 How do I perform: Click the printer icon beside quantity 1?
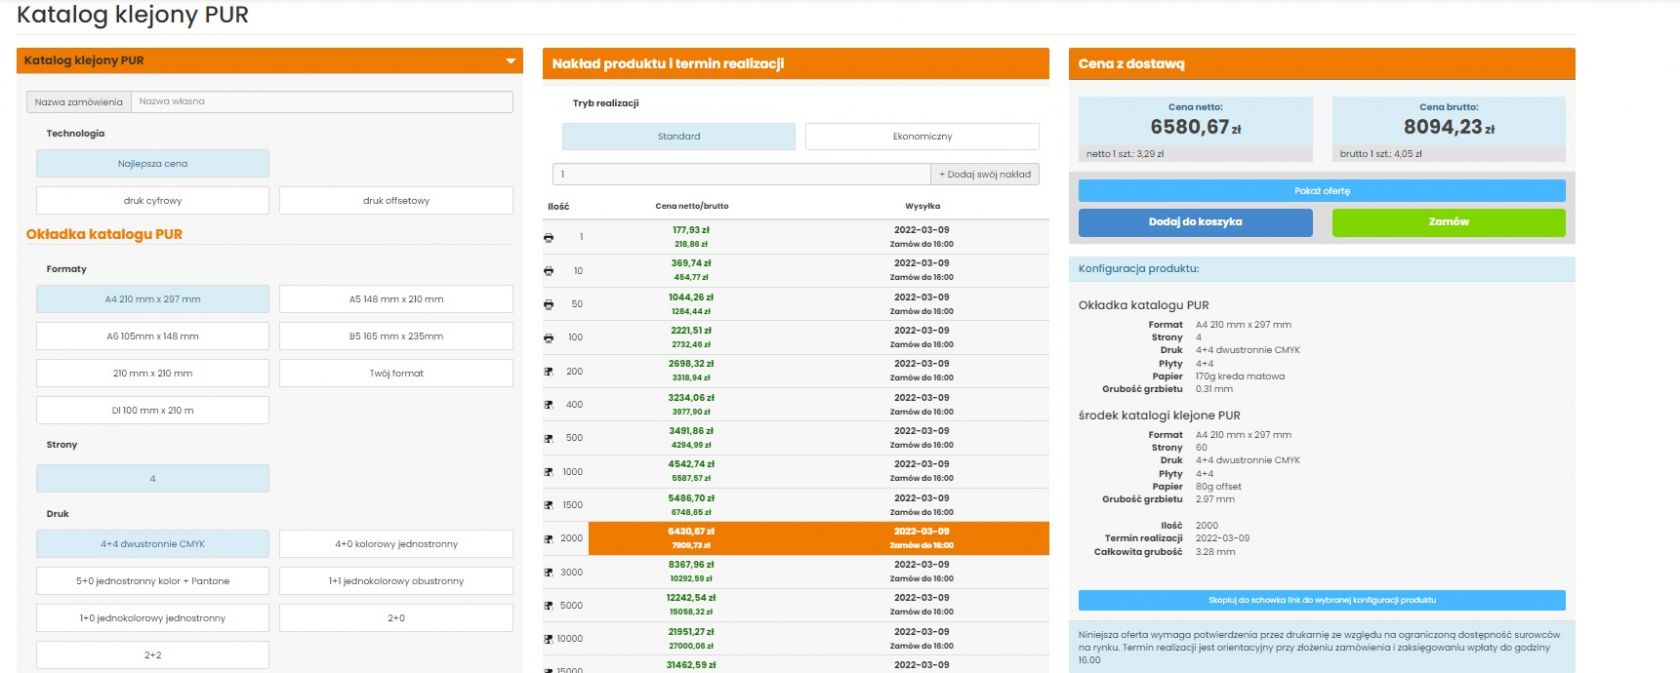pos(548,238)
